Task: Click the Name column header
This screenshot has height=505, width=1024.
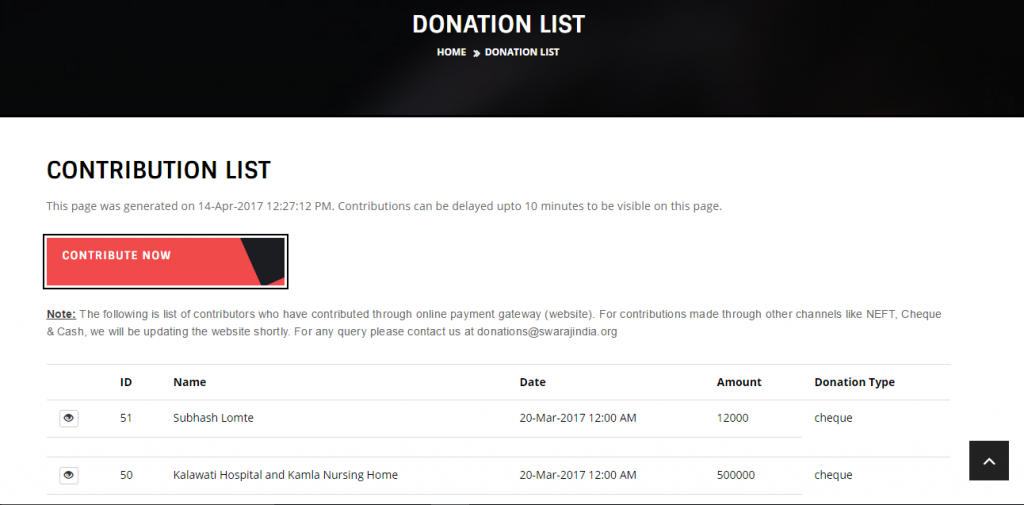Action: point(189,382)
